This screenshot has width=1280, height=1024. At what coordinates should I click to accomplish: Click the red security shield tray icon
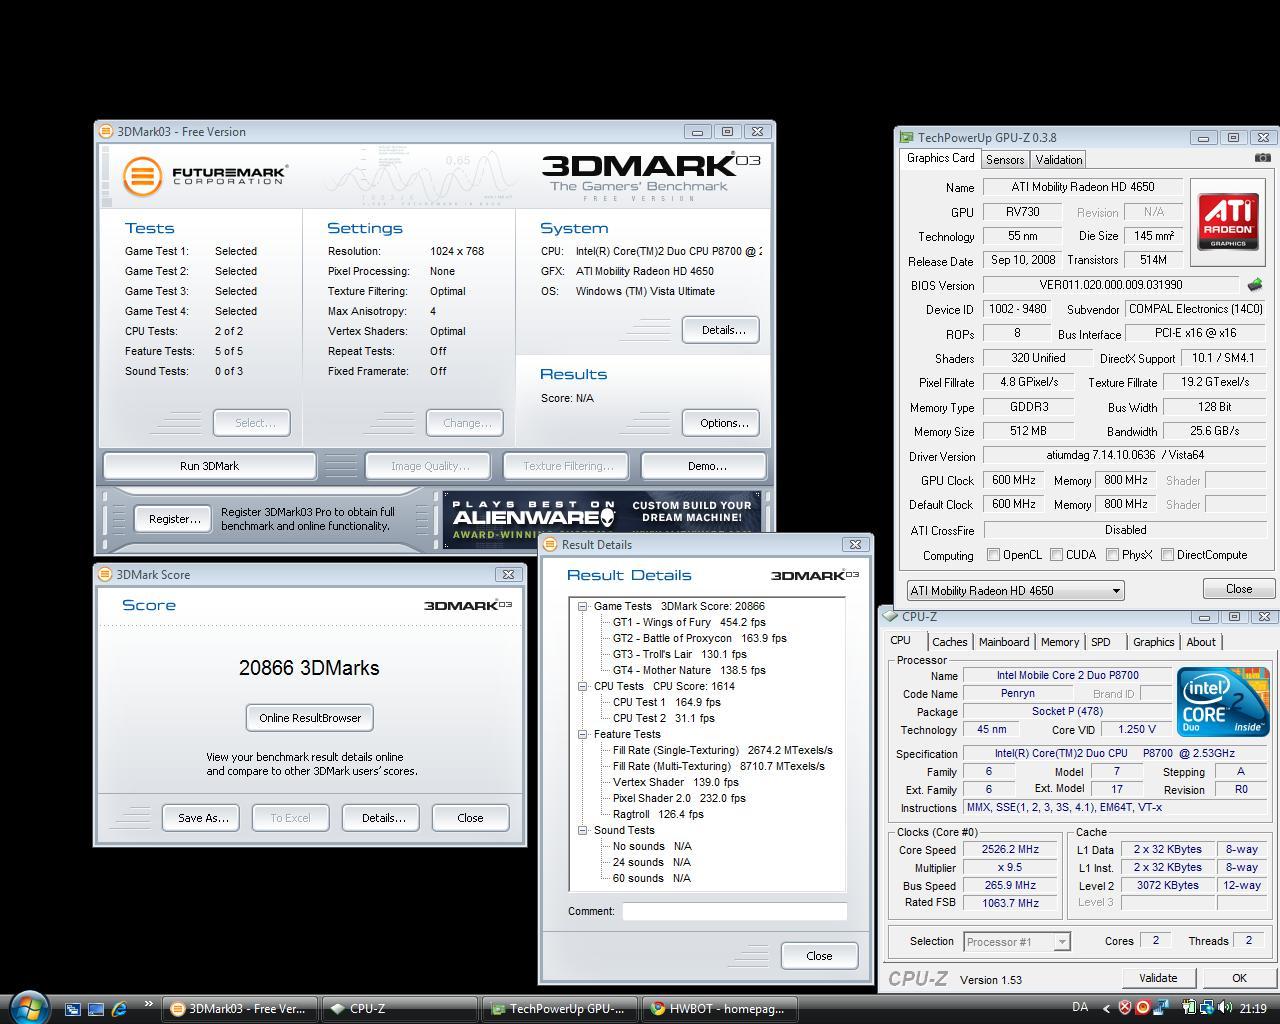click(x=1125, y=1008)
